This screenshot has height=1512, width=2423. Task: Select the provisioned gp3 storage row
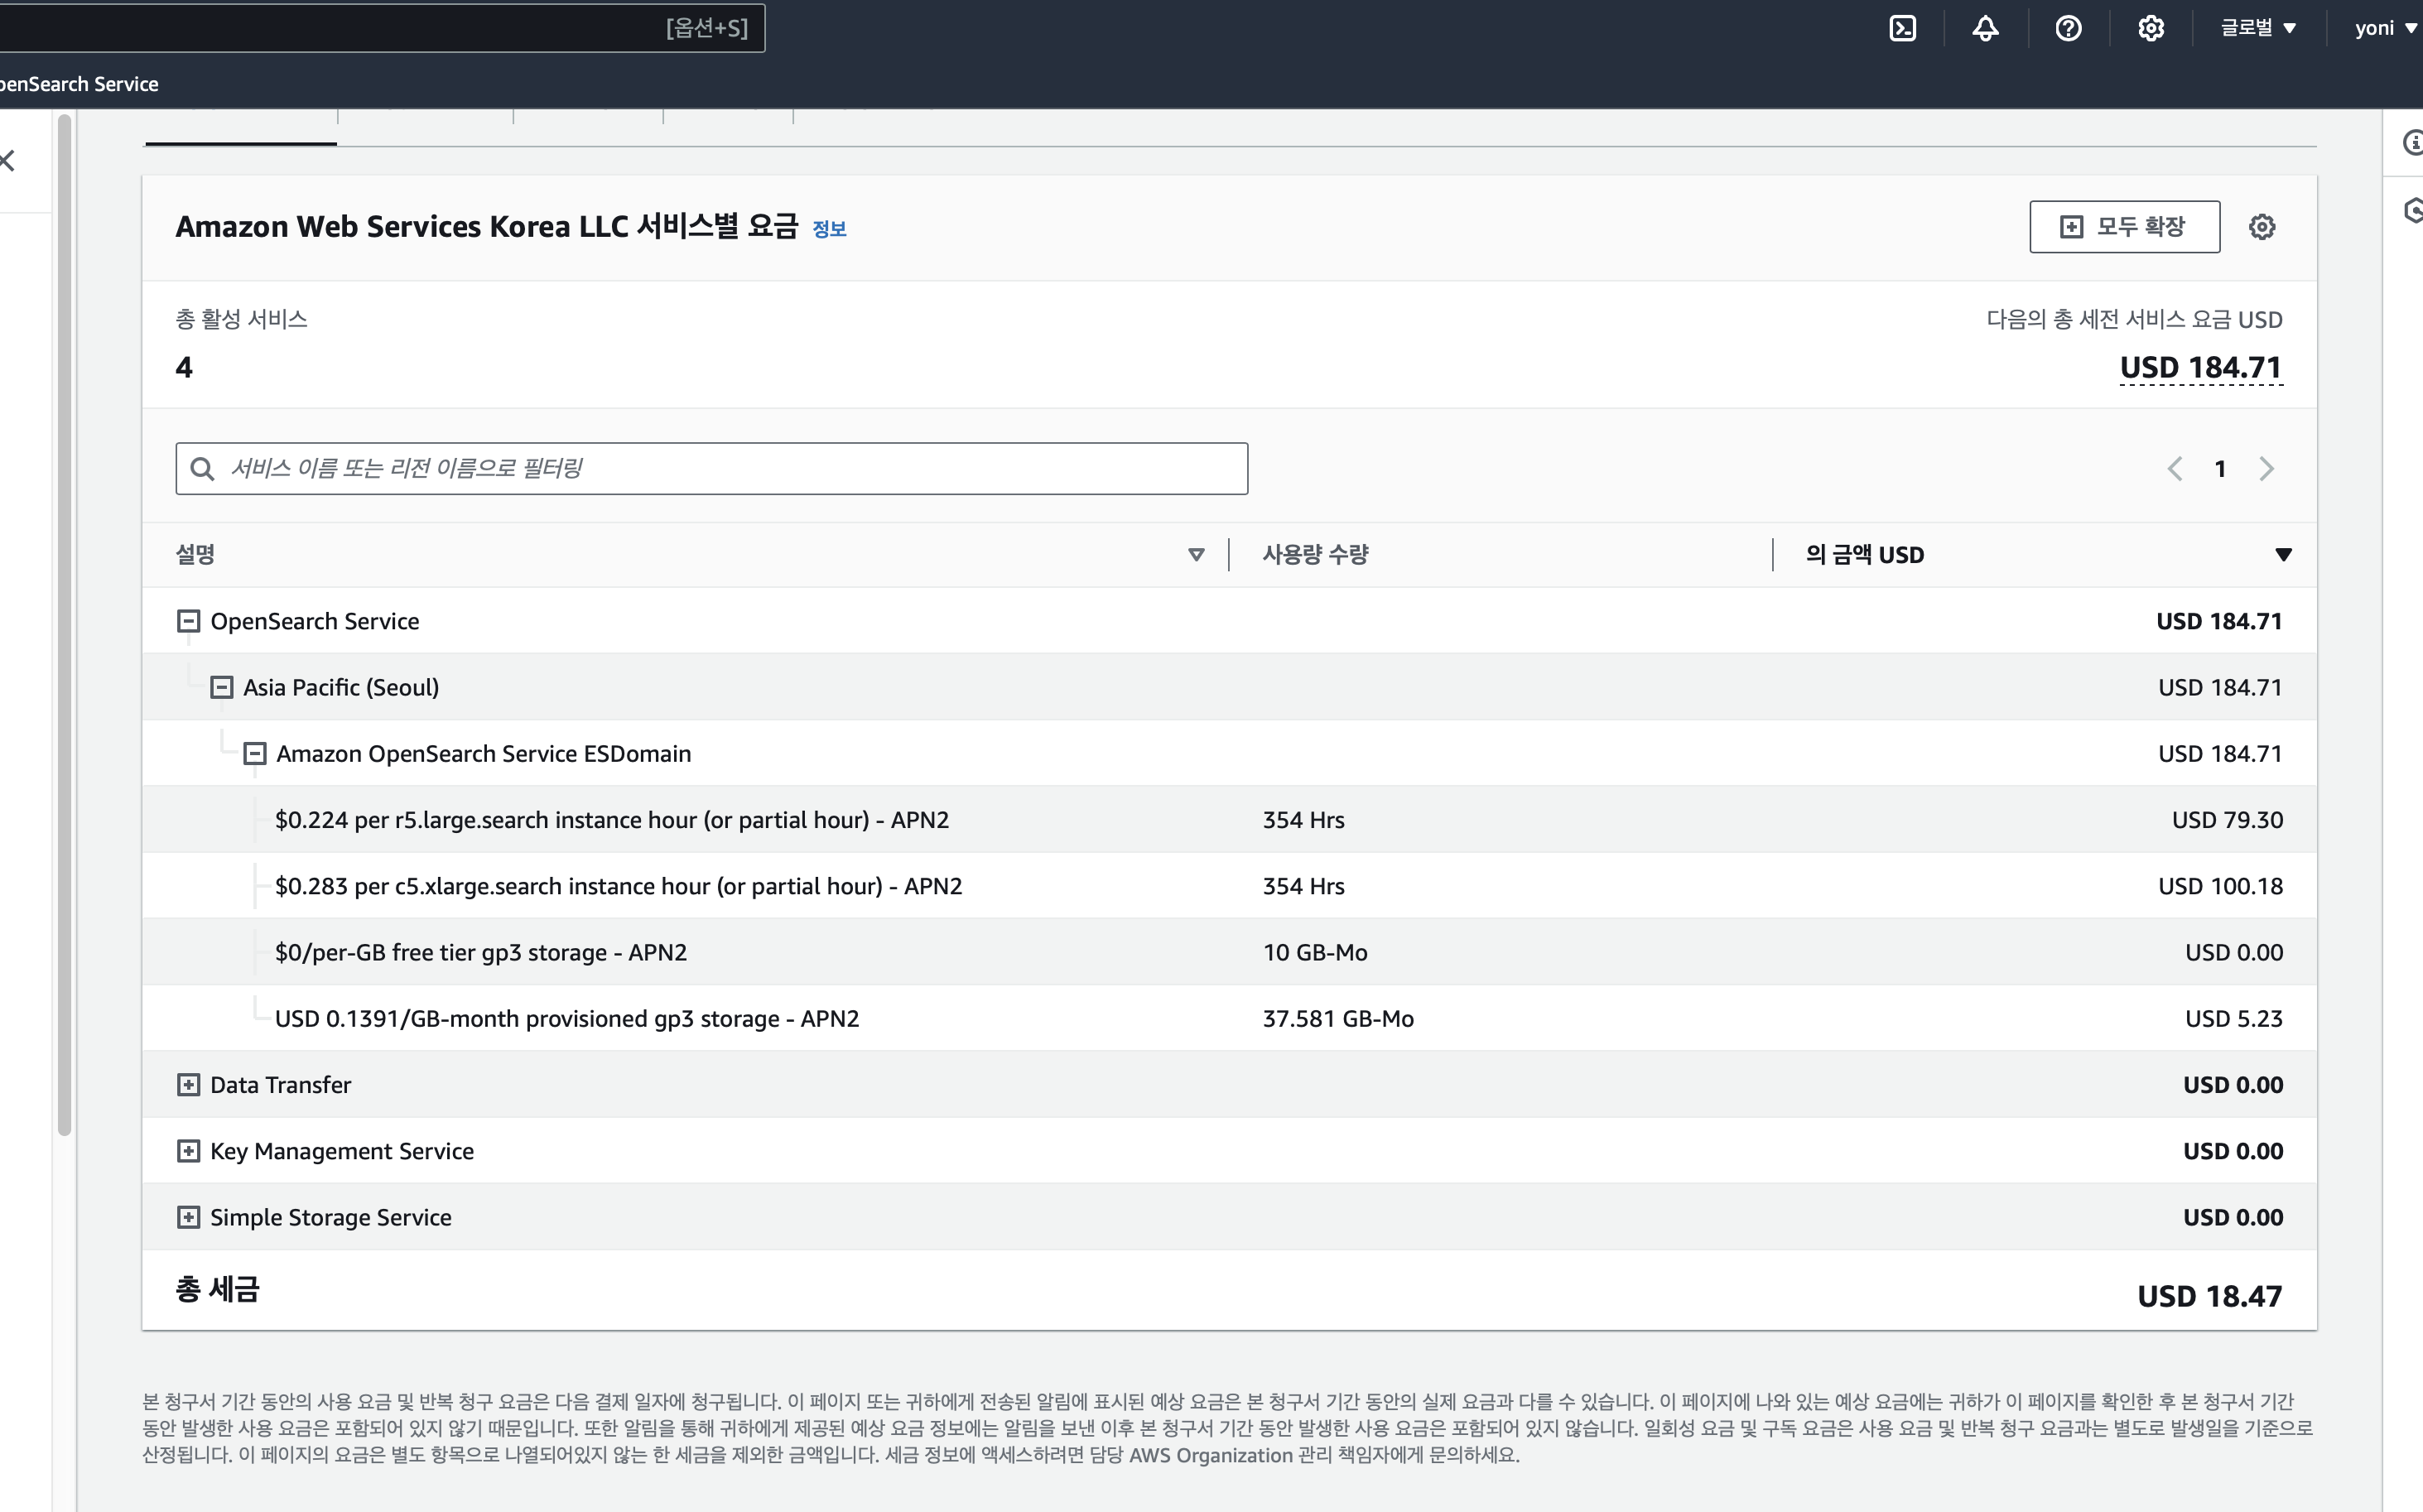(x=1229, y=1018)
